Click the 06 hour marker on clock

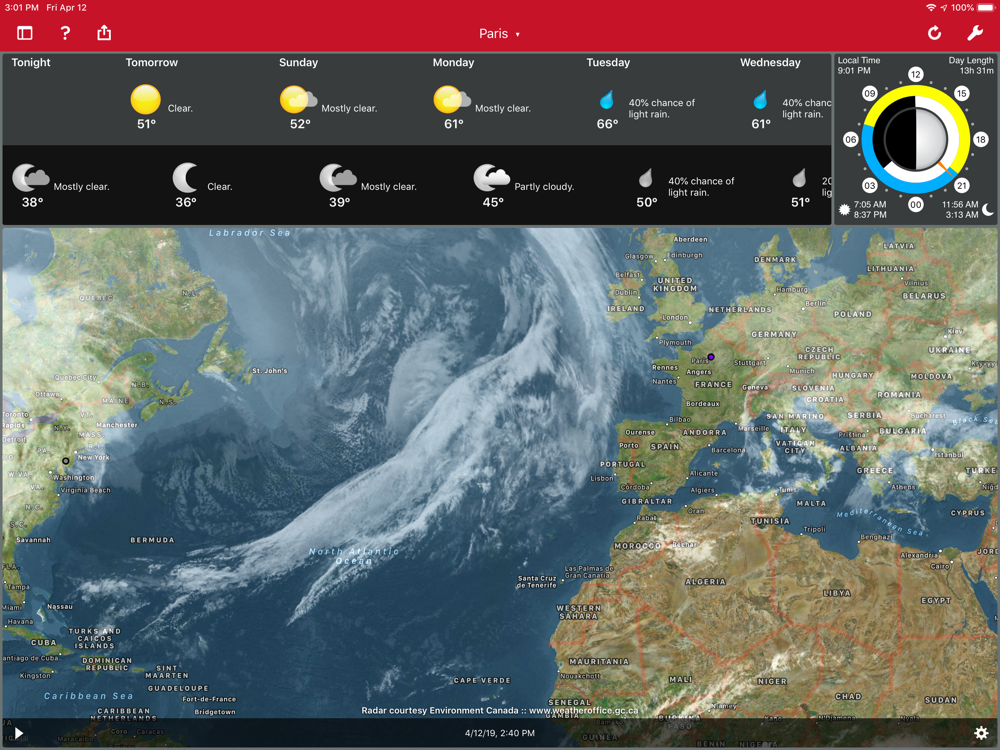851,139
